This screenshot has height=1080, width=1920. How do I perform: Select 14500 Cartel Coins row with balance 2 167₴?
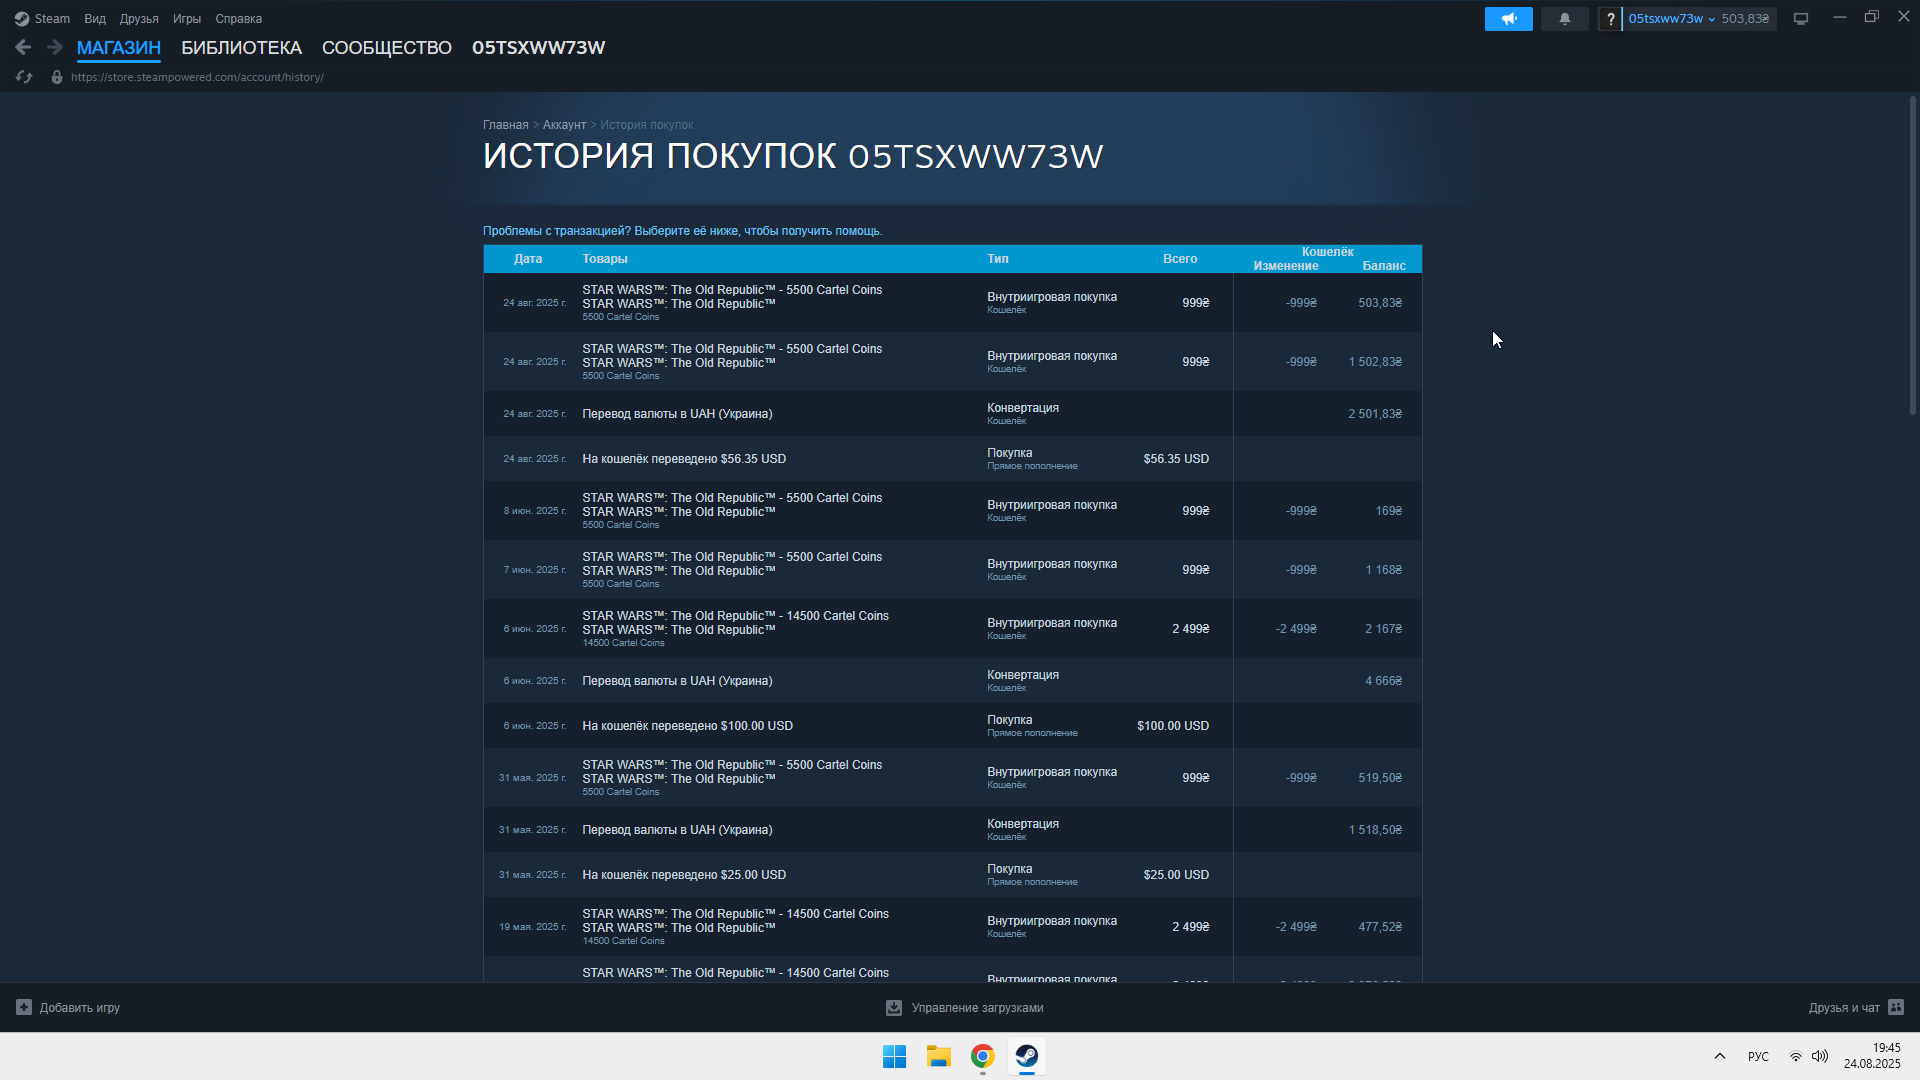coord(952,629)
